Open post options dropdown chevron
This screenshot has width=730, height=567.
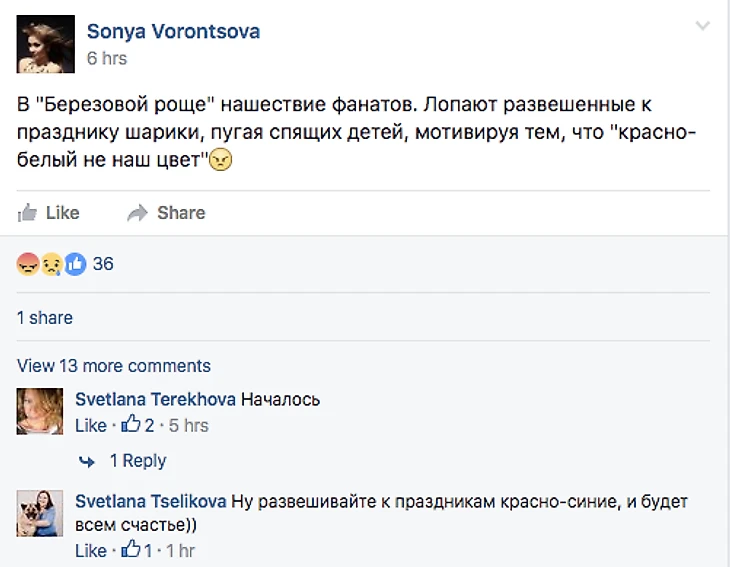[x=703, y=25]
